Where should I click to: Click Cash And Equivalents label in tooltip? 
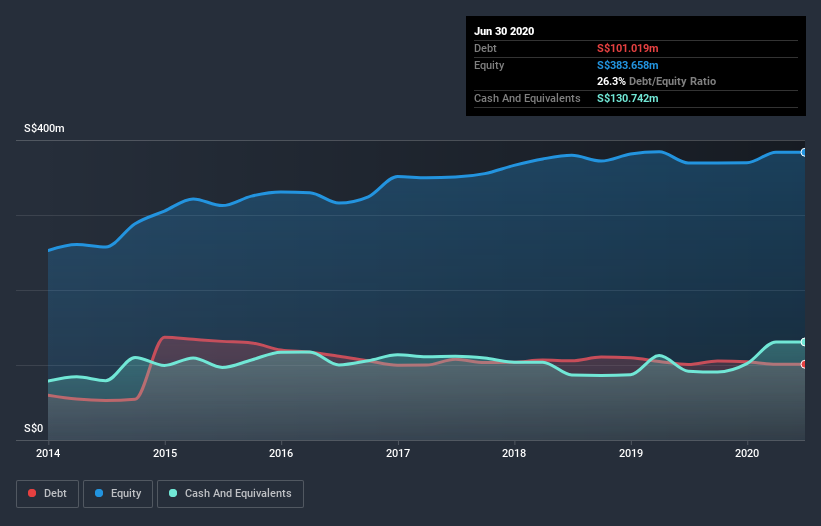click(527, 98)
